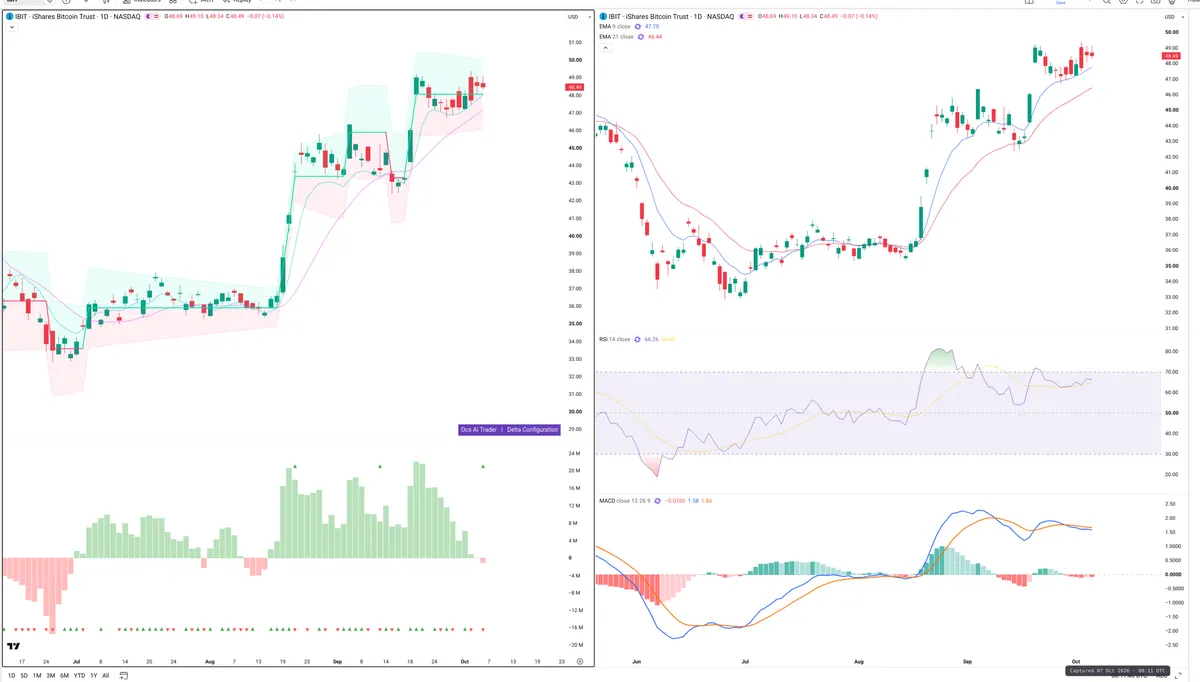Screen dimensions: 1200x682
Task: Select the 5D time range
Action: 24,675
